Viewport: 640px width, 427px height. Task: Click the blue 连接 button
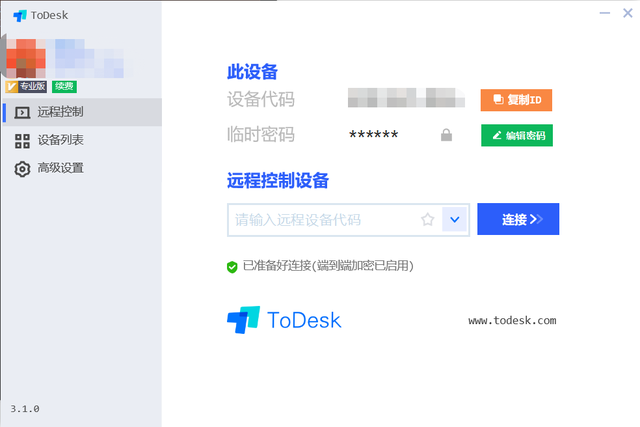pyautogui.click(x=518, y=219)
